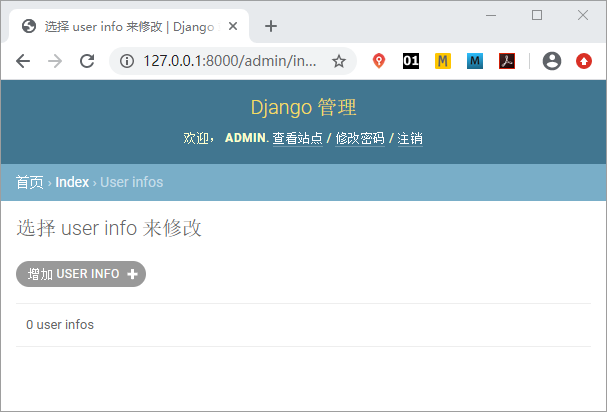Open the red map pin extension
This screenshot has height=412, width=607.
(x=379, y=61)
